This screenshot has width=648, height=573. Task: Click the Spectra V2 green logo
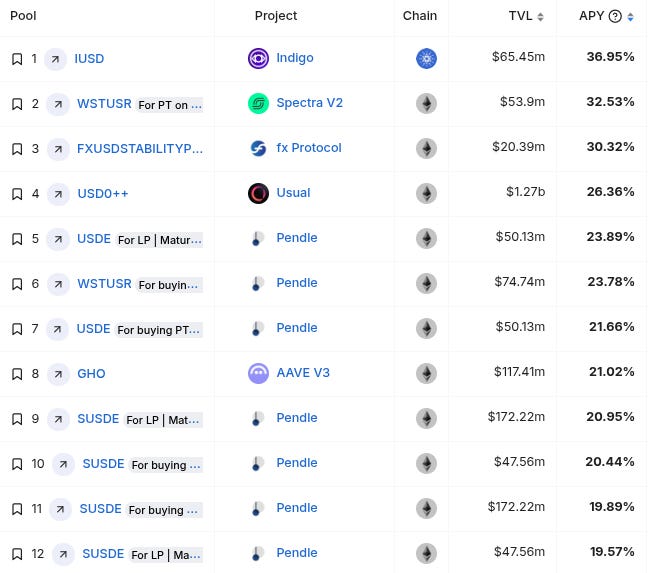258,103
